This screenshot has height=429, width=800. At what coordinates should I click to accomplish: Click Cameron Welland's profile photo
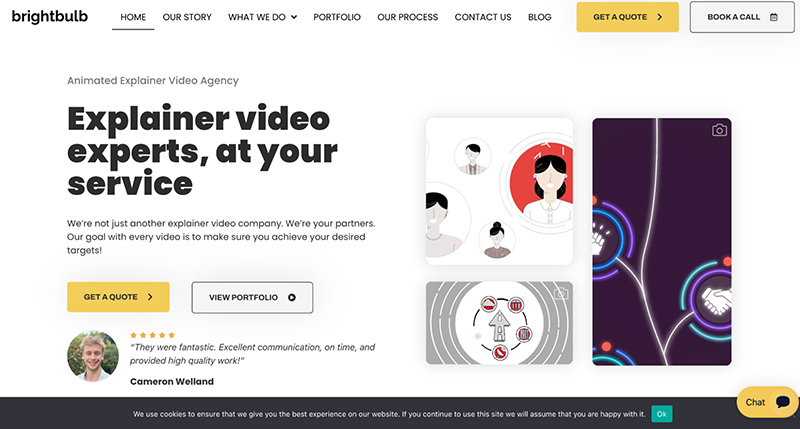(x=93, y=356)
